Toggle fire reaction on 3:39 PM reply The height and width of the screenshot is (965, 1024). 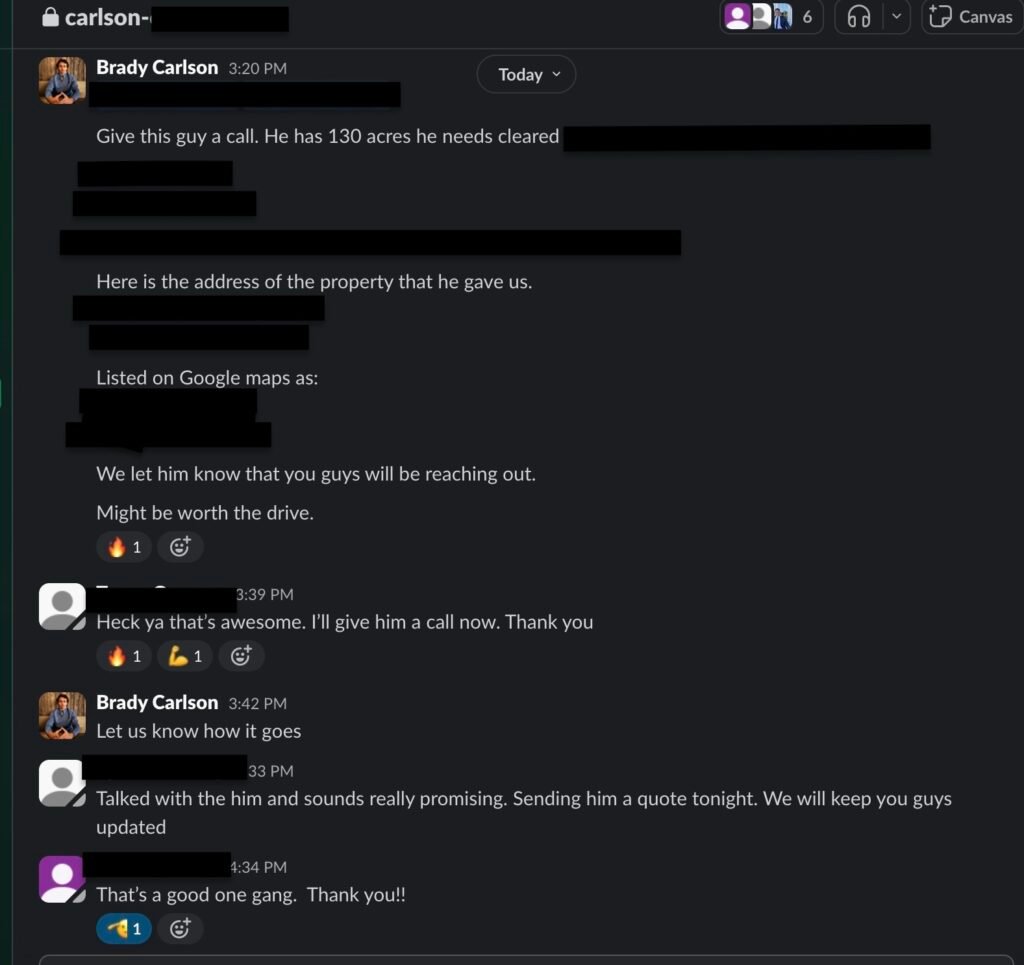(124, 656)
